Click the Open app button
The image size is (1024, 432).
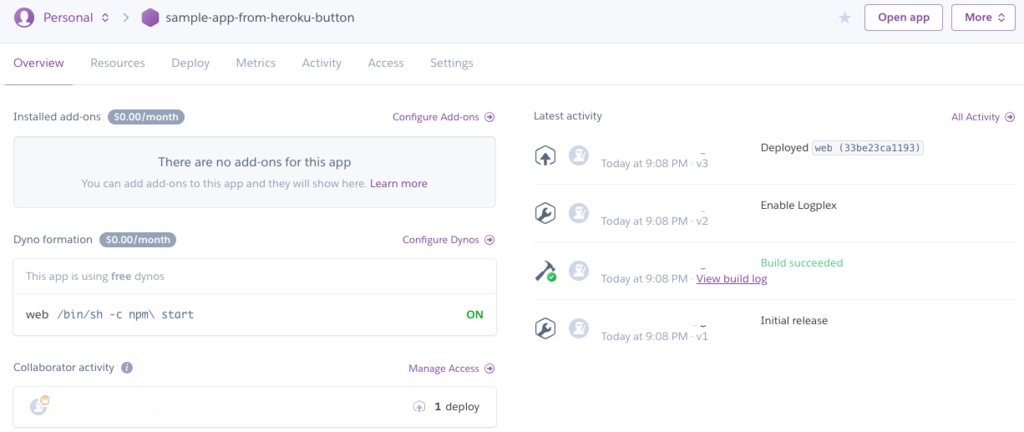(904, 18)
